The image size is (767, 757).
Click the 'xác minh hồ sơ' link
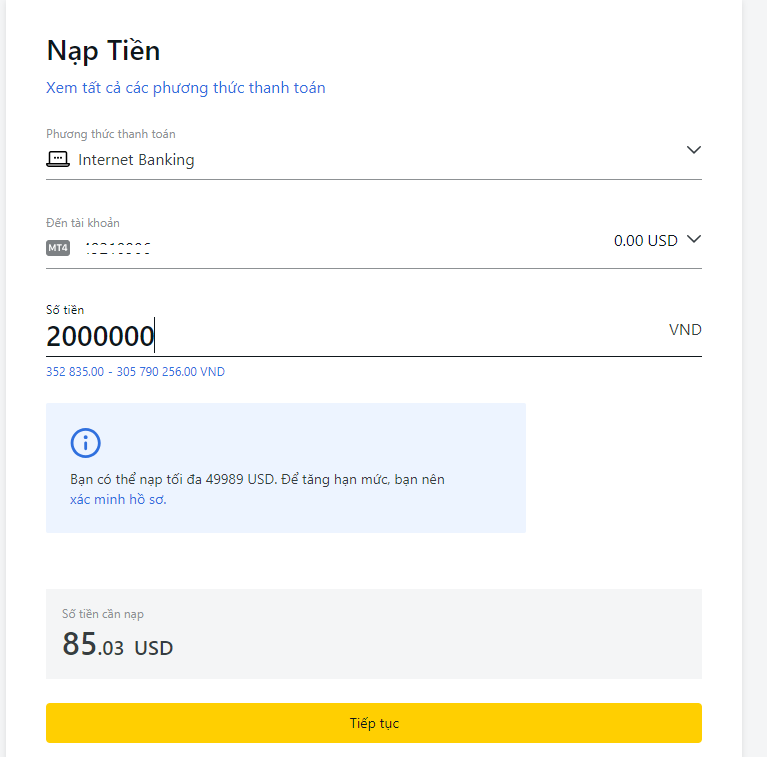point(118,499)
